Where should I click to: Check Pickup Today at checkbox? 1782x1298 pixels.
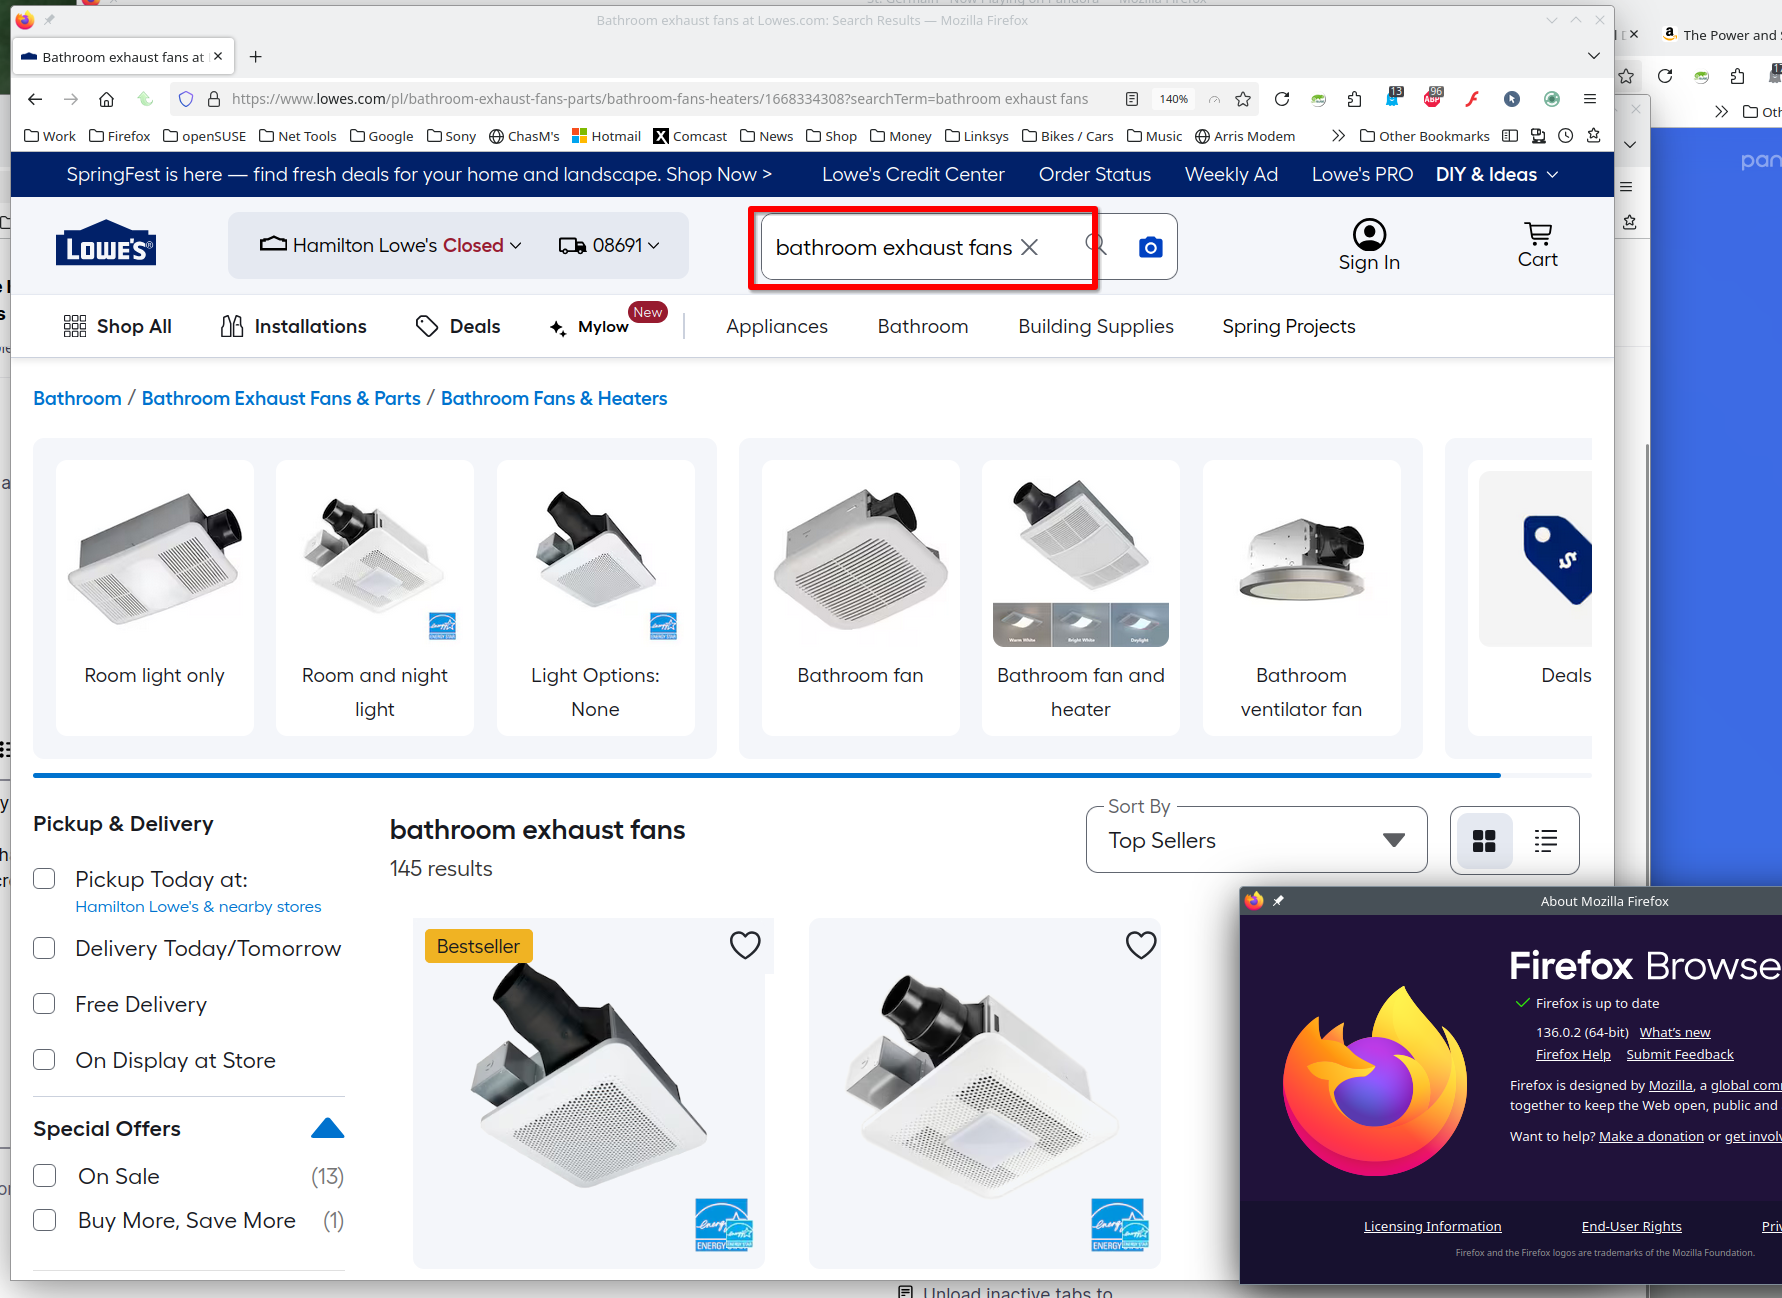point(44,879)
